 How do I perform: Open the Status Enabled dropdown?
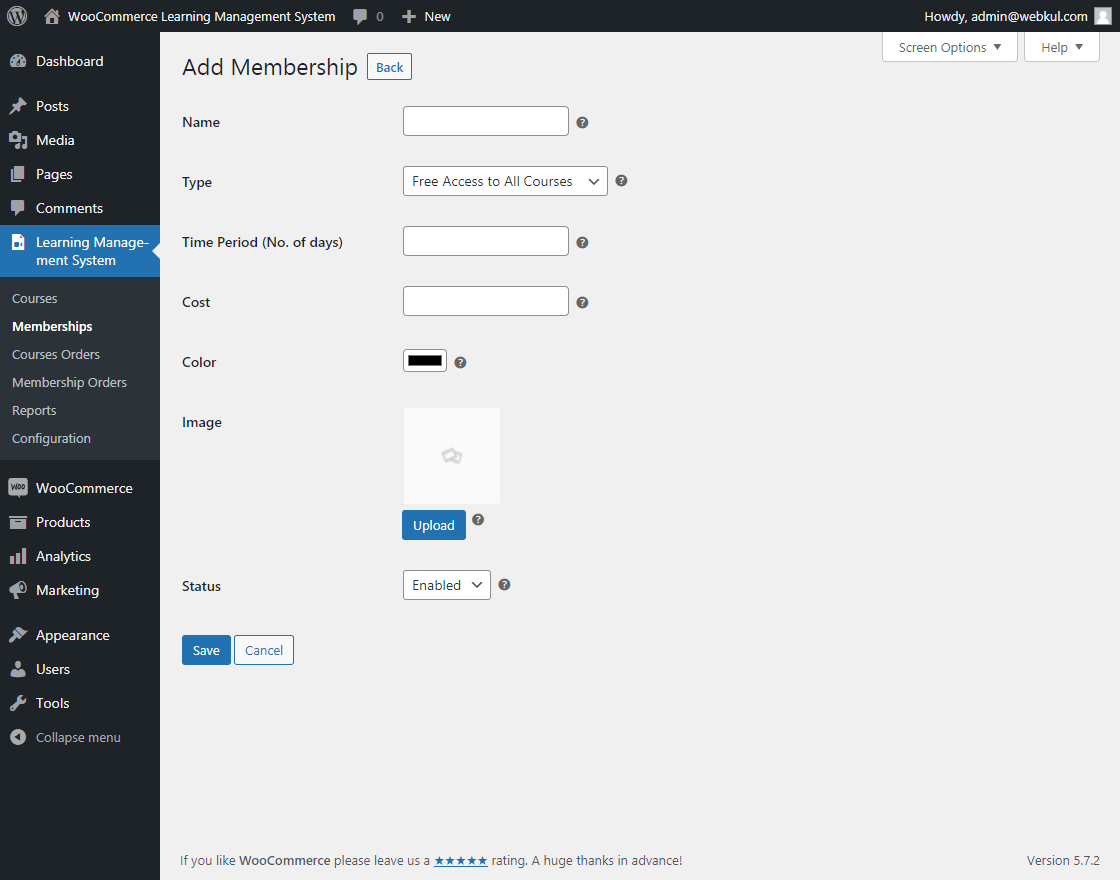coord(446,585)
